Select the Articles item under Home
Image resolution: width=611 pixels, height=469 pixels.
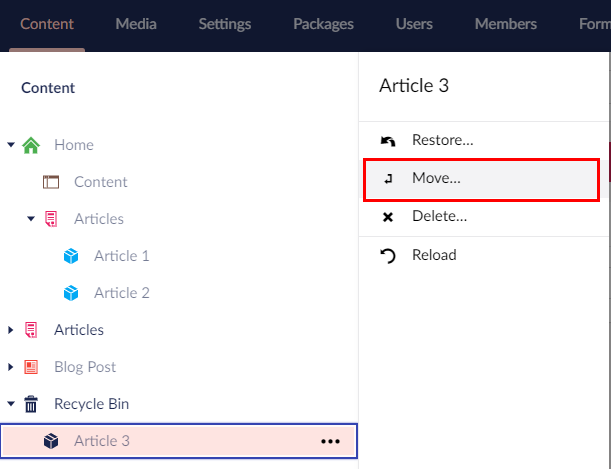(x=99, y=219)
